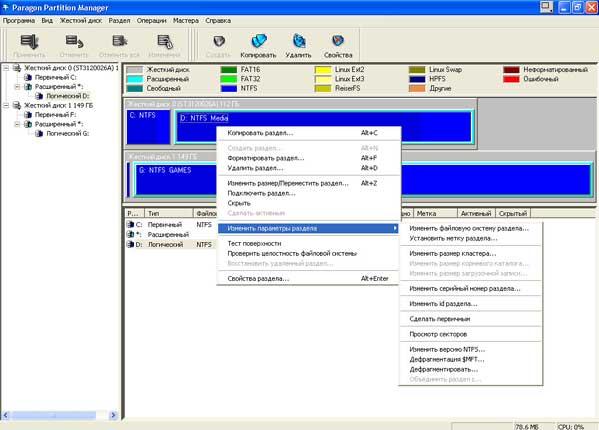Click the Ошибочный red legend swatch
This screenshot has width=599, height=430.
click(511, 79)
